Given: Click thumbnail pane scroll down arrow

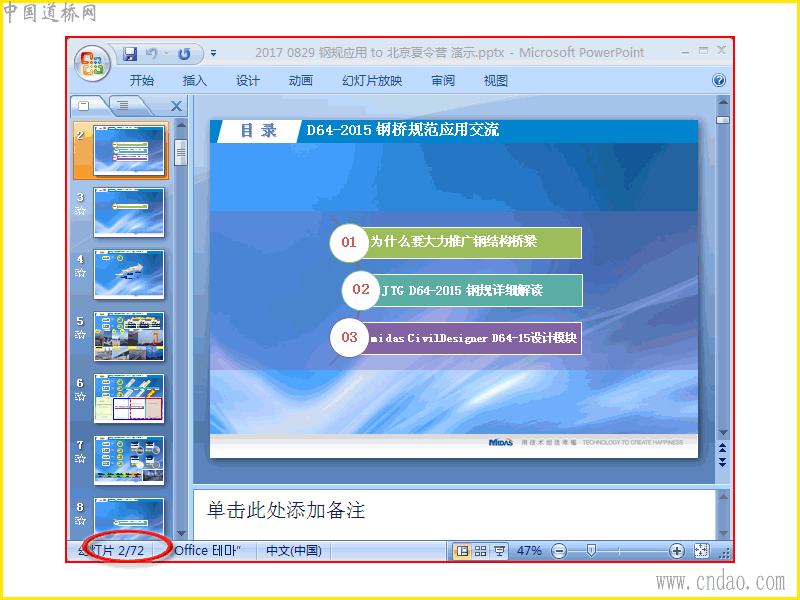Looking at the screenshot, I should pos(181,533).
